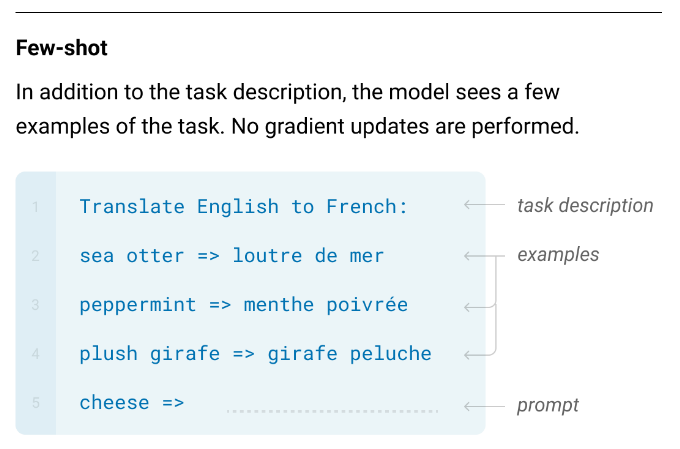Select the "prompt" annotation label
The width and height of the screenshot is (680, 449).
(x=548, y=405)
